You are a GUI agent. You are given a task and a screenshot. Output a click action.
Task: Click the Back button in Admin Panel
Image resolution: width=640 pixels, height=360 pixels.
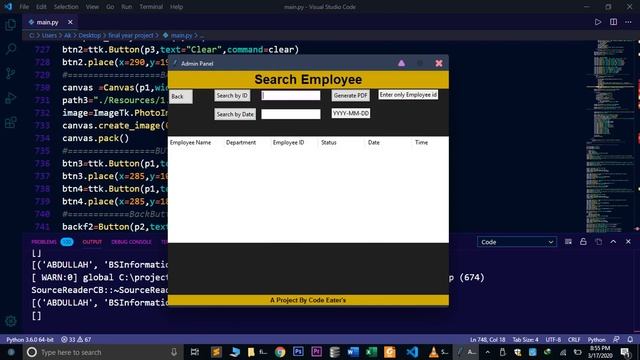pyautogui.click(x=180, y=96)
